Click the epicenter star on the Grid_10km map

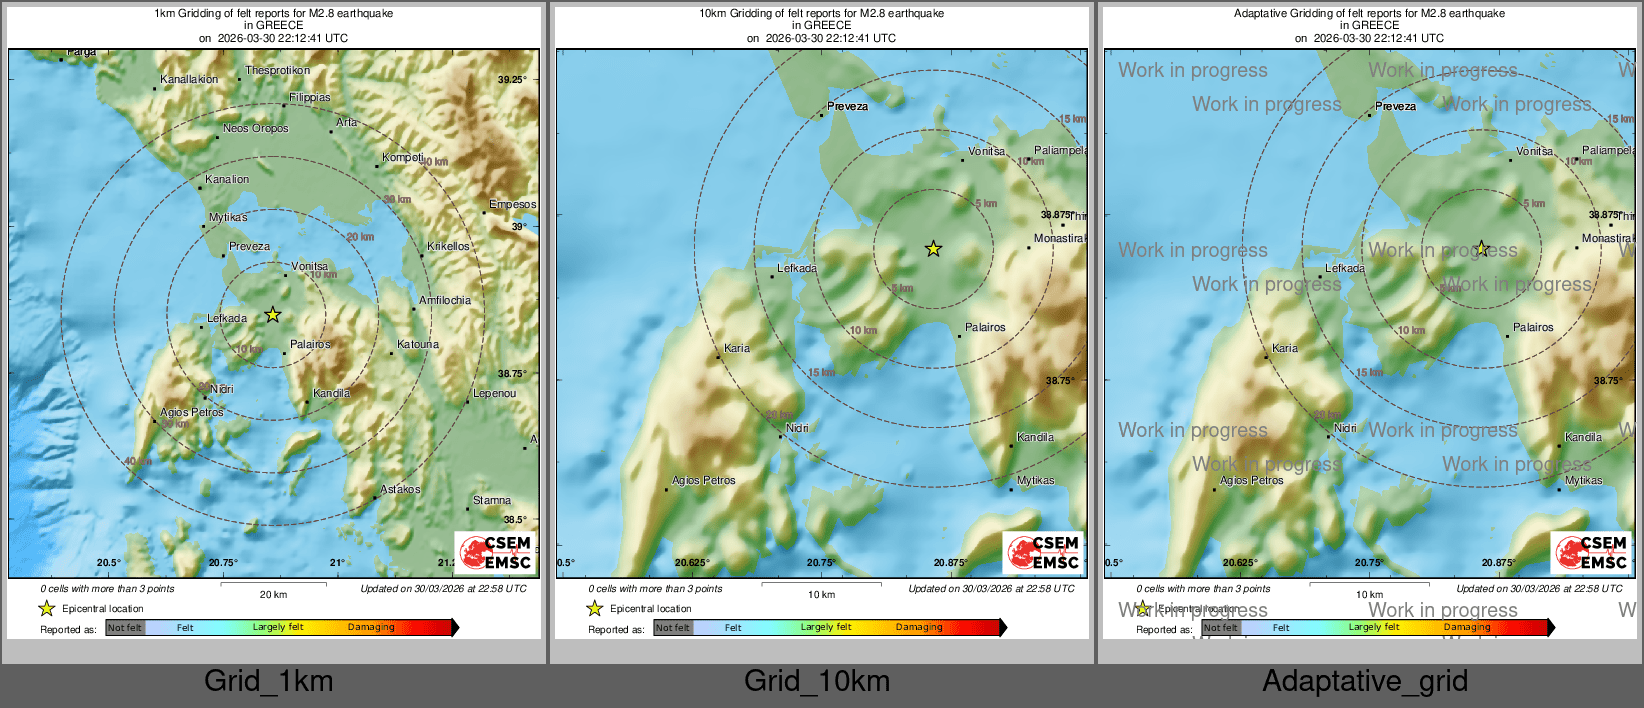click(x=933, y=249)
